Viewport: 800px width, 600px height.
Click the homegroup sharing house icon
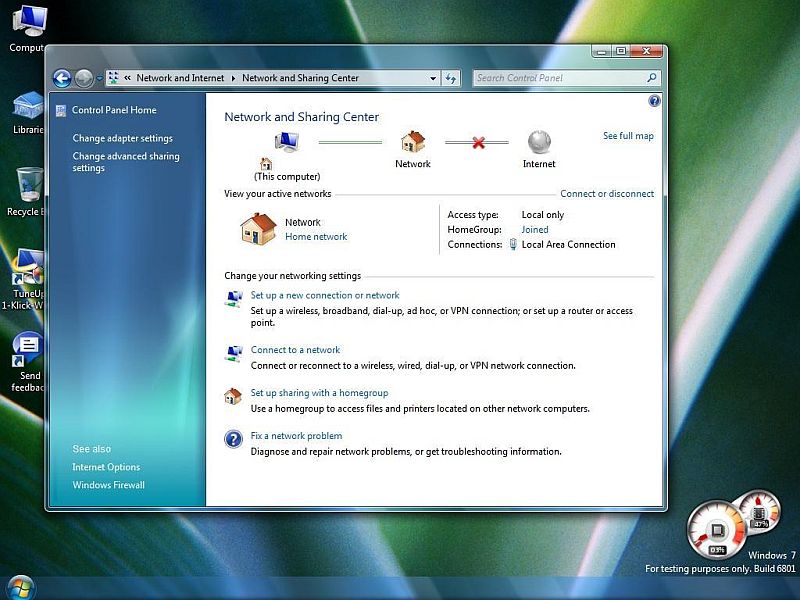tap(233, 396)
